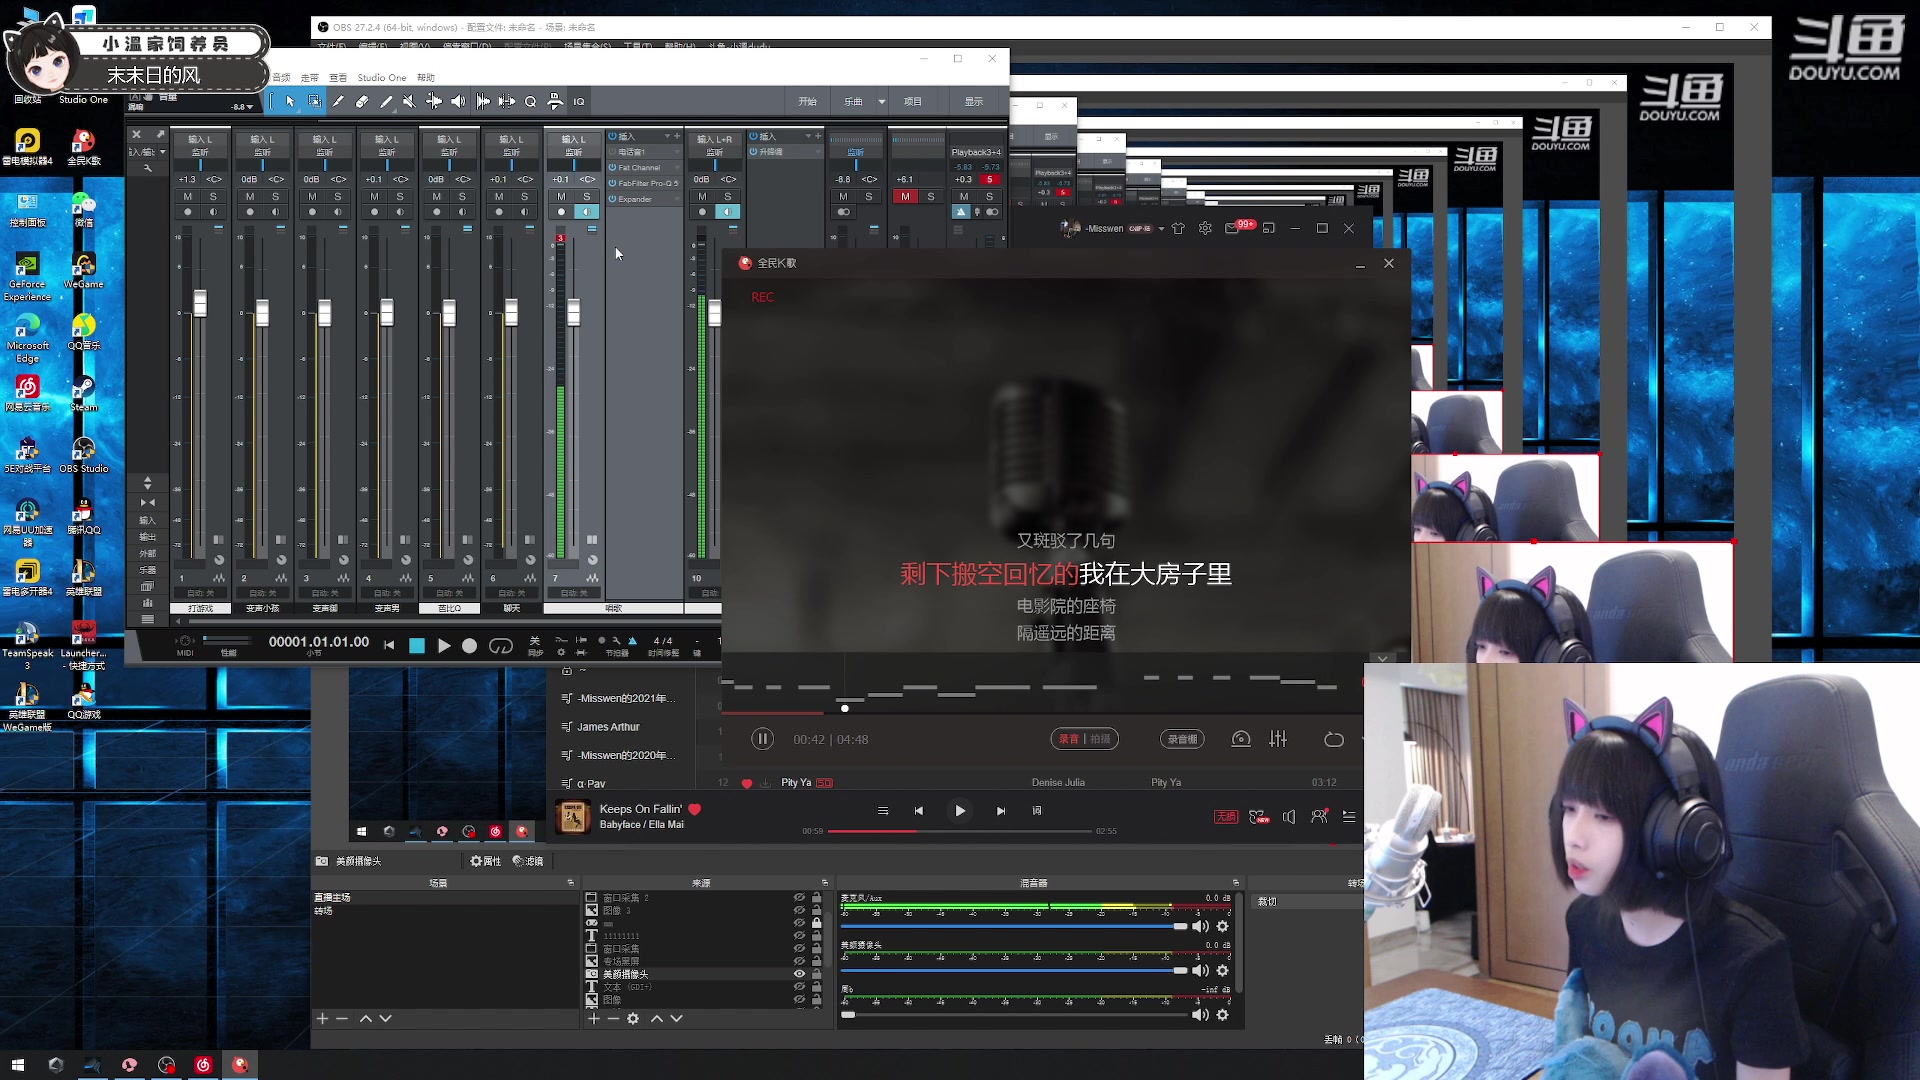The width and height of the screenshot is (1920, 1080).
Task: Open the 乐曲 dropdown arrow
Action: (x=881, y=101)
